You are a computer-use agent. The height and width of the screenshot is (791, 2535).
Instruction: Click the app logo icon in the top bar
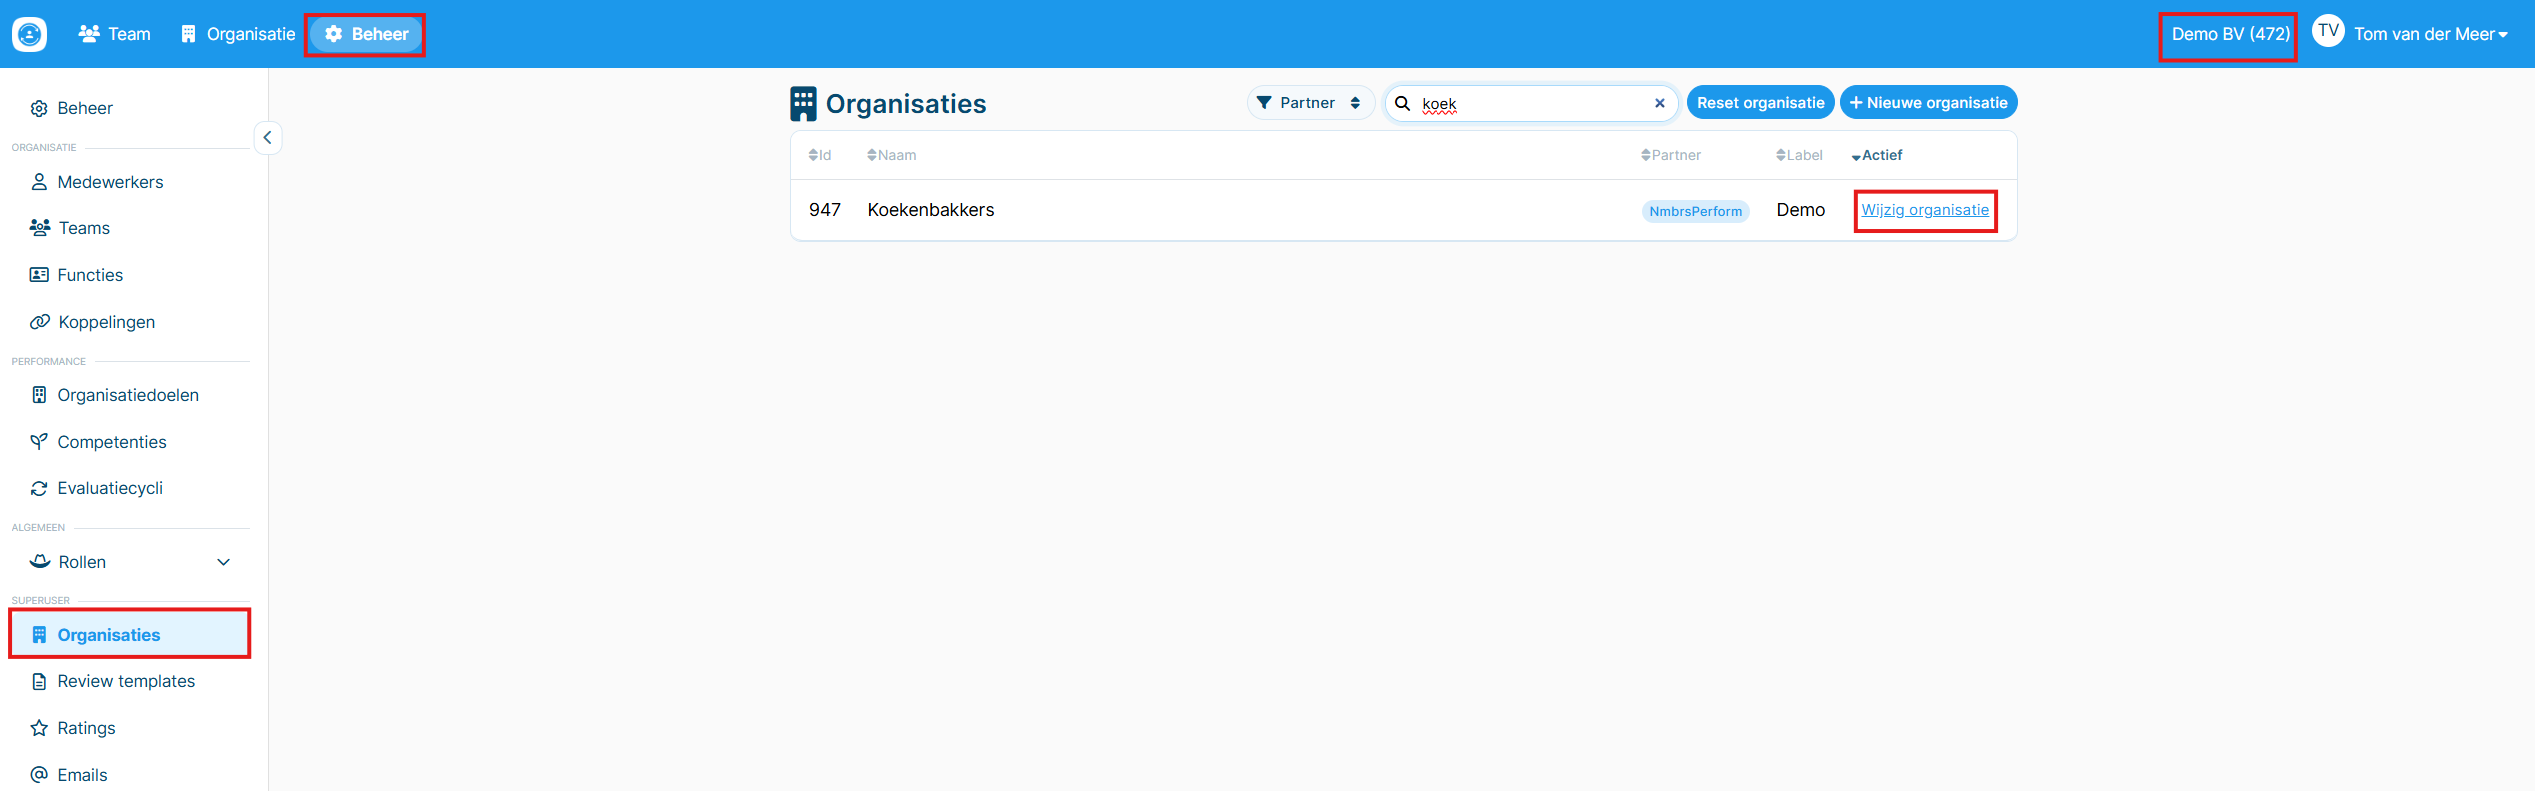(29, 34)
